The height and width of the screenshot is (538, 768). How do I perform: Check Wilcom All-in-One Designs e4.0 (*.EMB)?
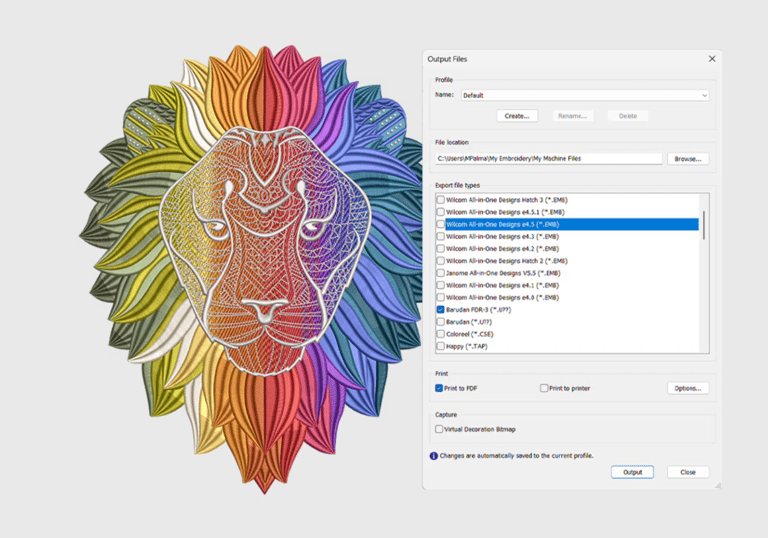click(x=440, y=297)
